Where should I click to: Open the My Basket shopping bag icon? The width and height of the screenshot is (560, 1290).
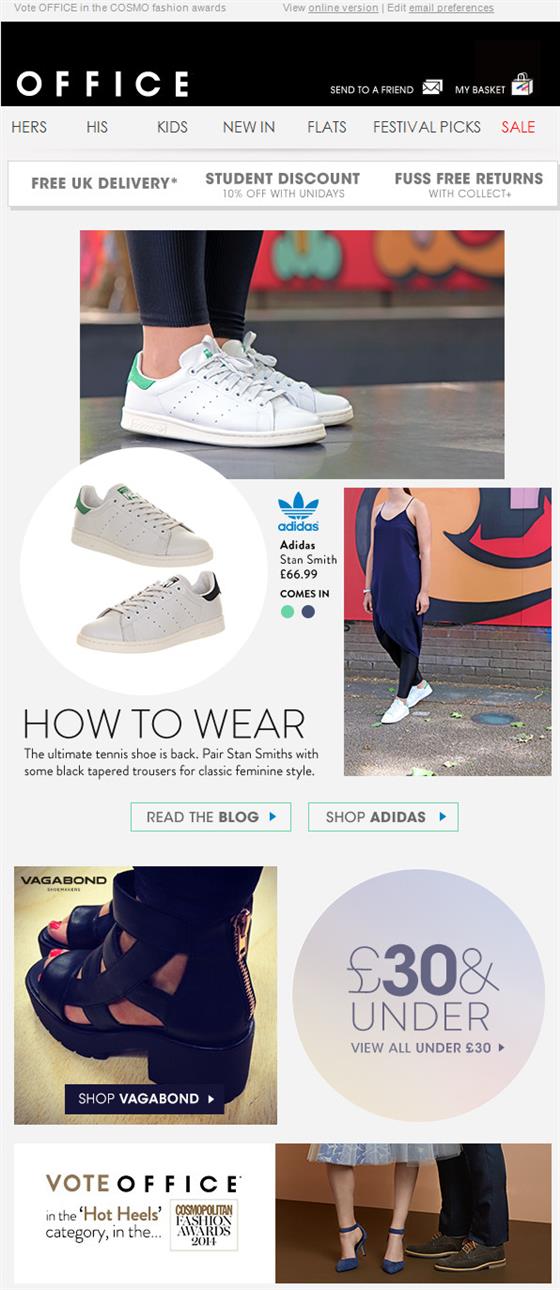coord(522,84)
